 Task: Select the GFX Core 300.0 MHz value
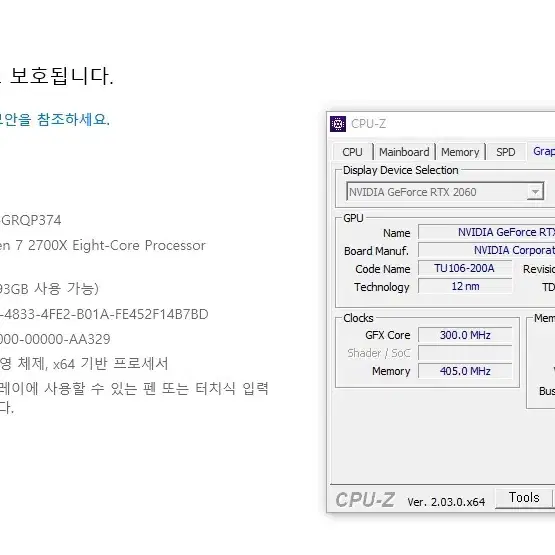point(465,335)
